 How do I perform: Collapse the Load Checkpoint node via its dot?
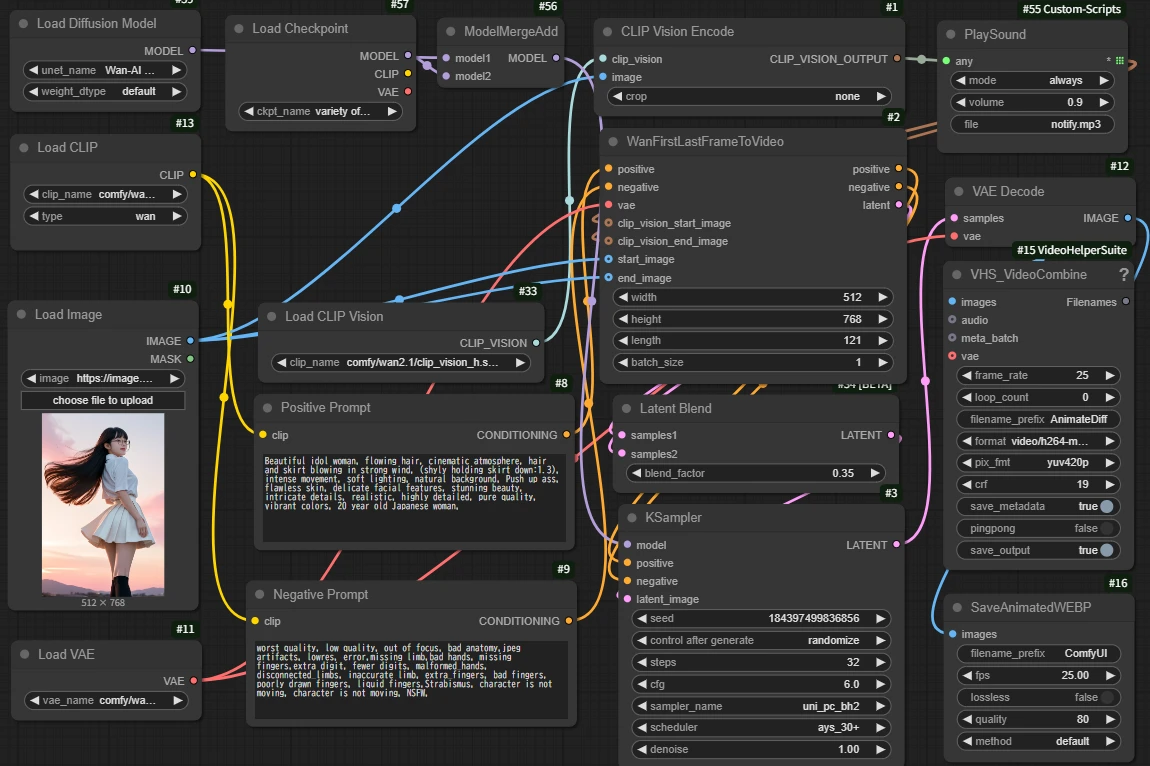239,29
